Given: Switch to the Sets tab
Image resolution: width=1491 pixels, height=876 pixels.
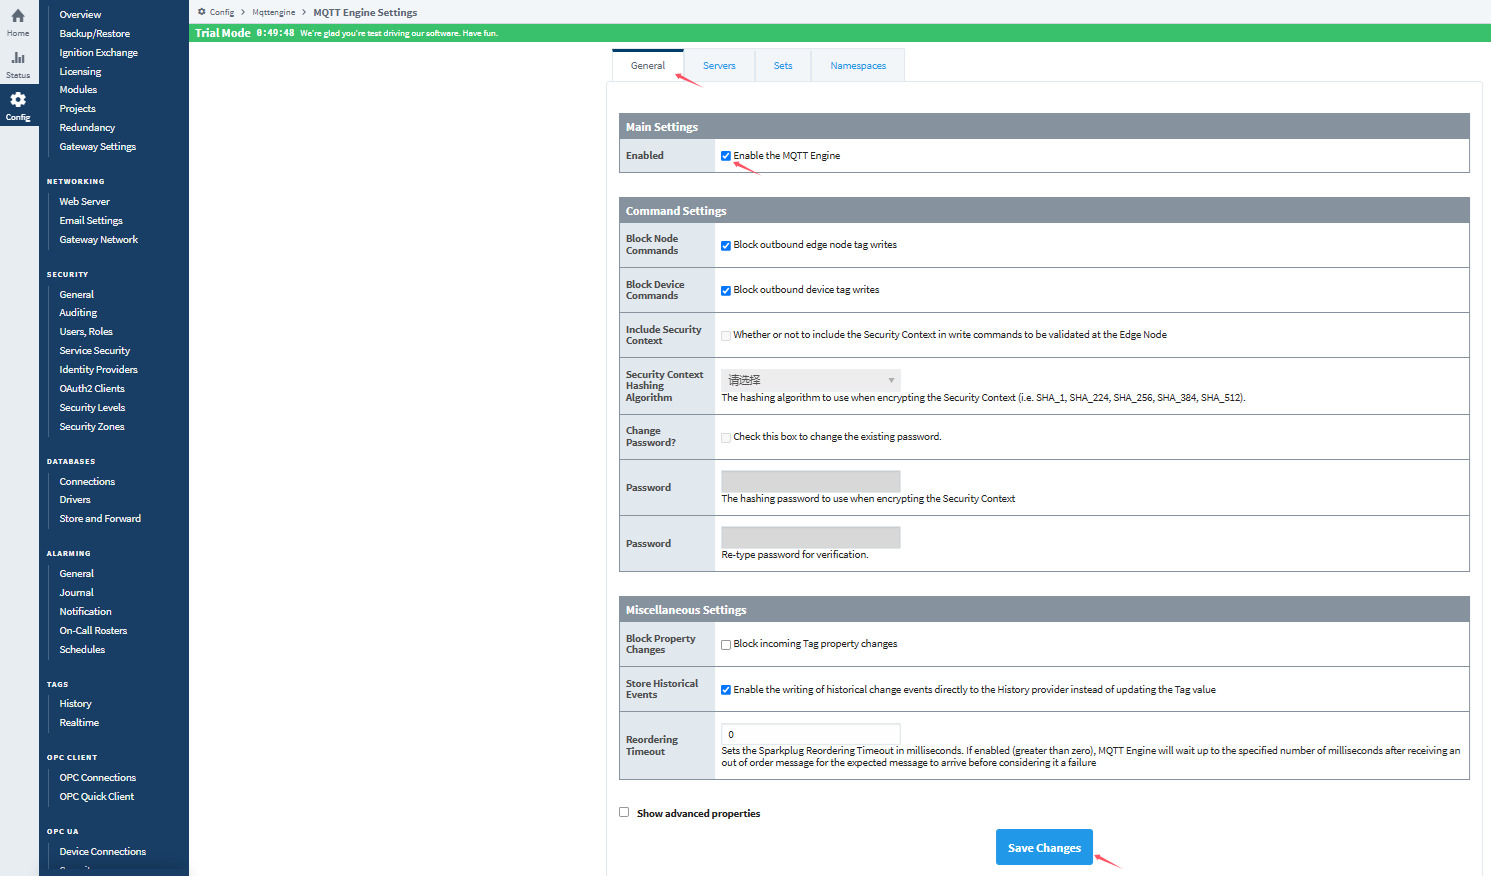Looking at the screenshot, I should pyautogui.click(x=783, y=66).
